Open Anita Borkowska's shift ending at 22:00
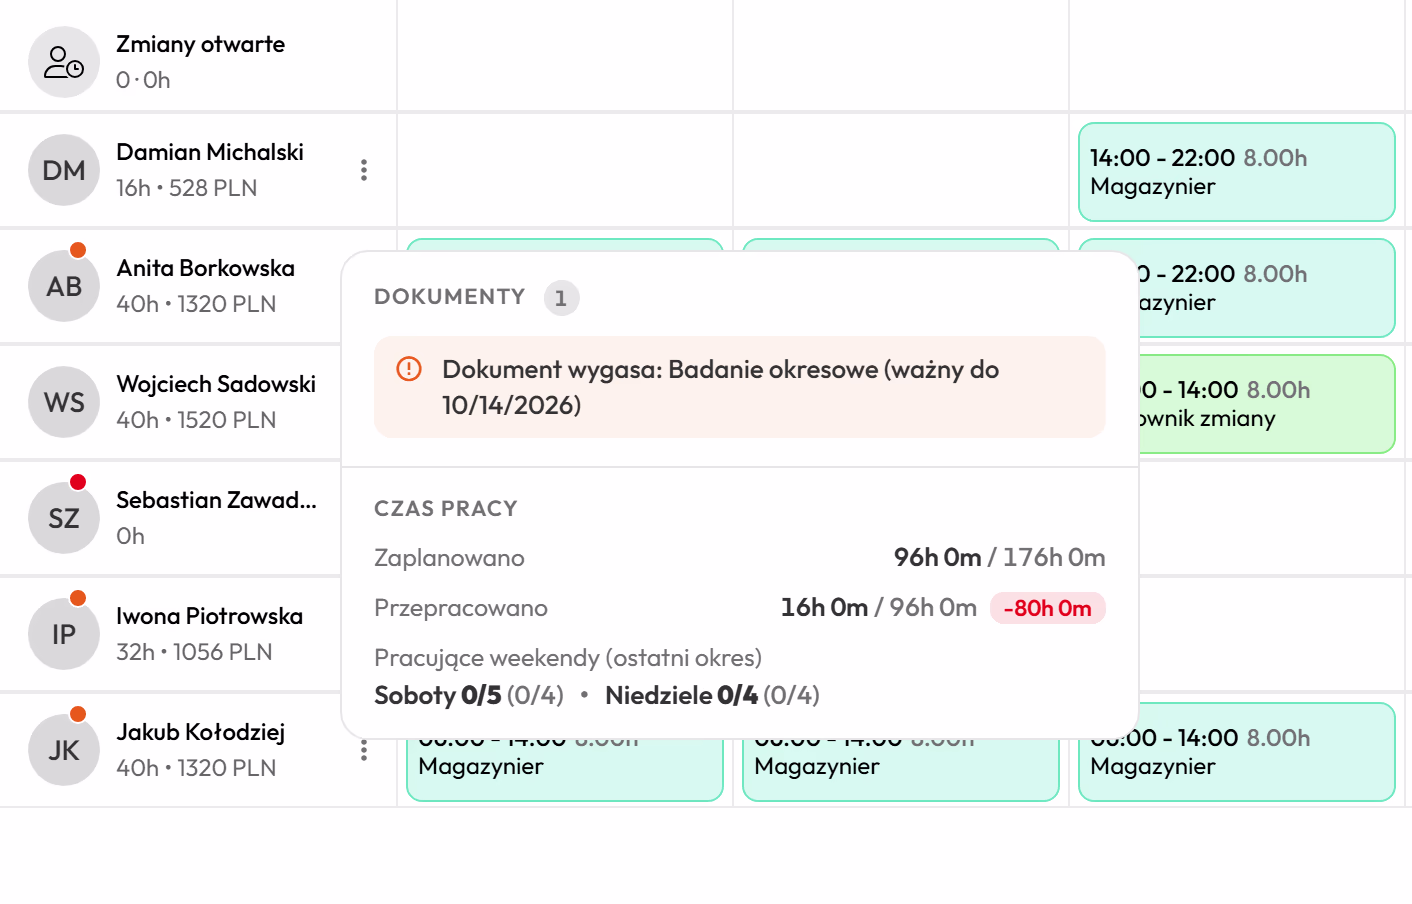The height and width of the screenshot is (904, 1412). [x=1267, y=288]
